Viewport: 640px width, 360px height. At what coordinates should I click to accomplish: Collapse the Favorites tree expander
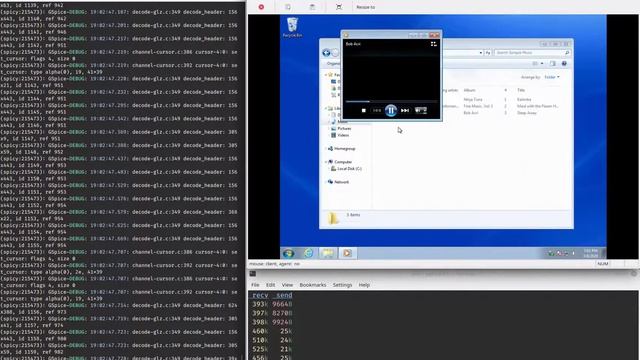[x=326, y=75]
